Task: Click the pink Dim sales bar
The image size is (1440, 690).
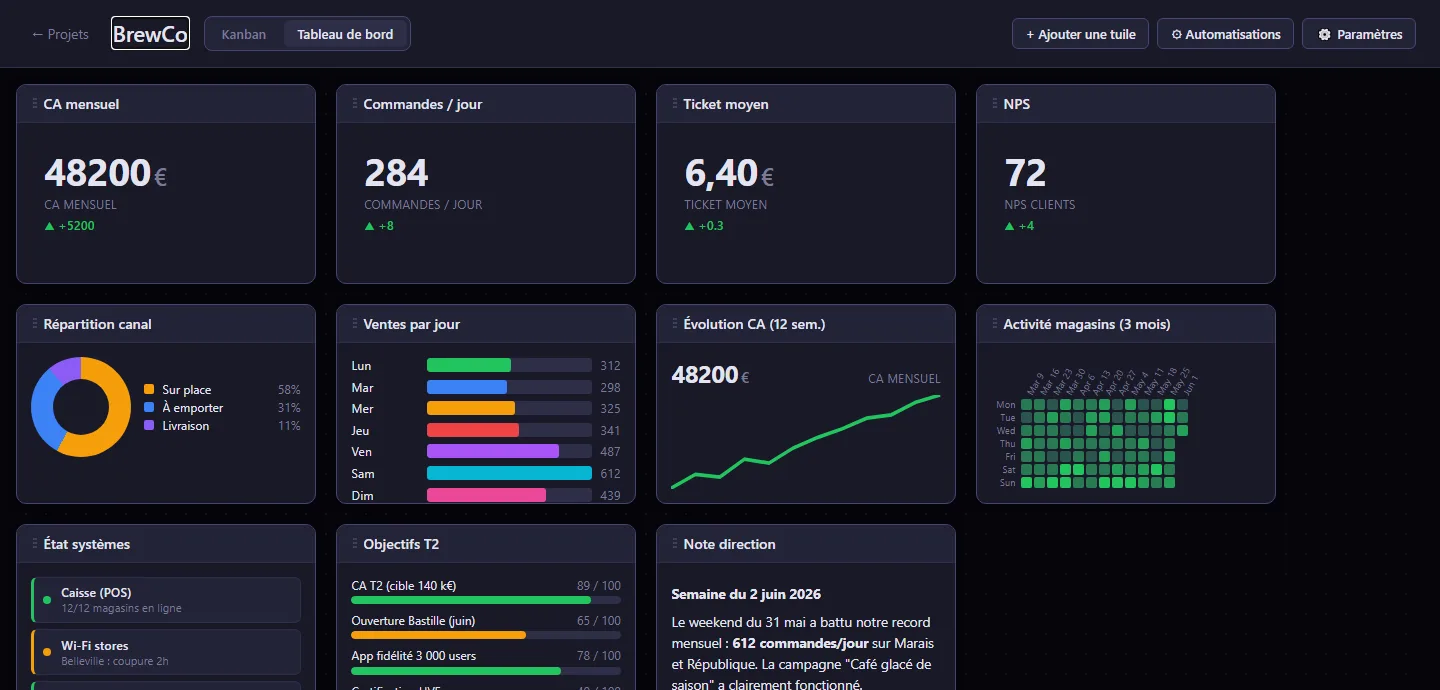Action: pyautogui.click(x=487, y=495)
